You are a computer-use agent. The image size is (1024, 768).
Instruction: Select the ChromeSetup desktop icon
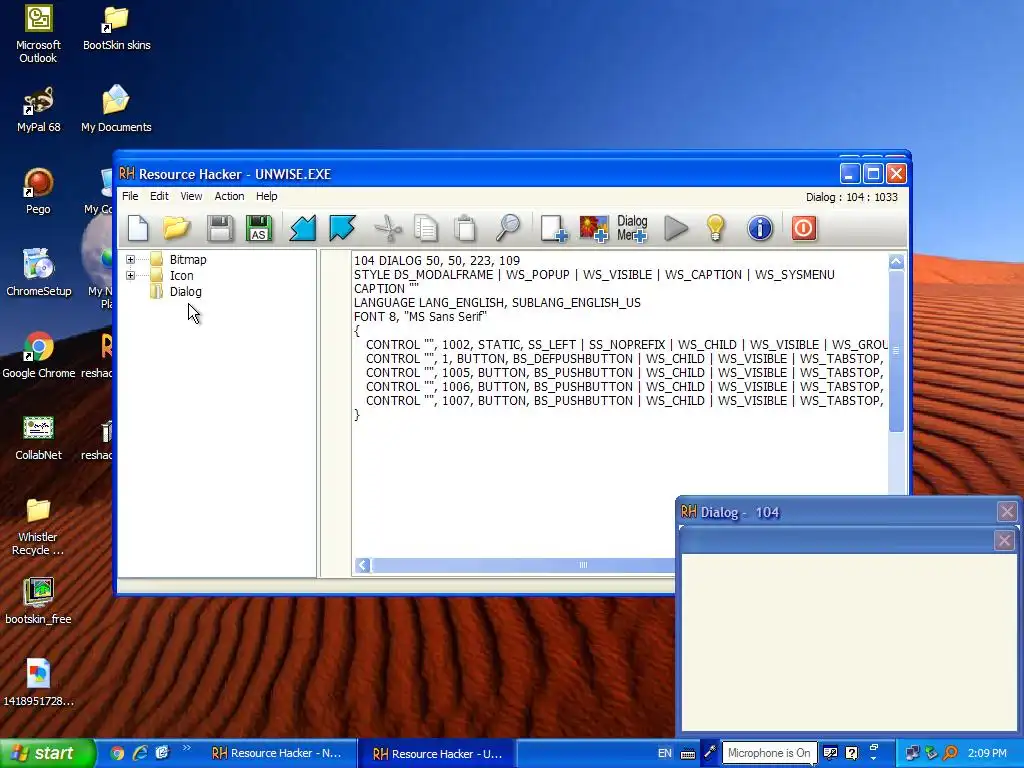tap(38, 274)
